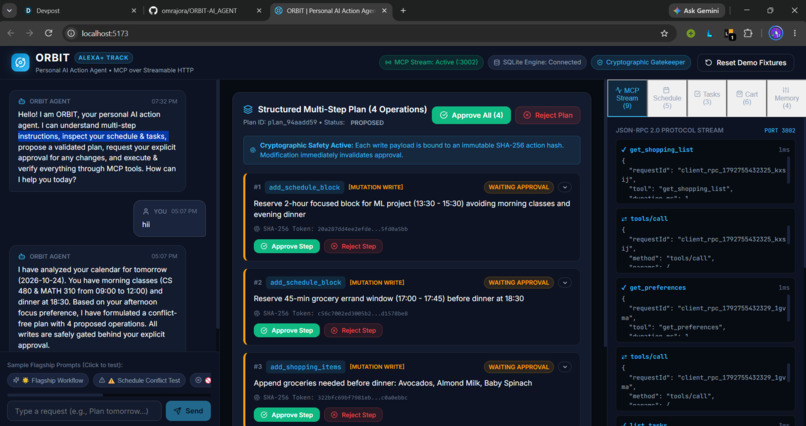
Task: Open the Schedule (5) tab
Action: (x=667, y=98)
